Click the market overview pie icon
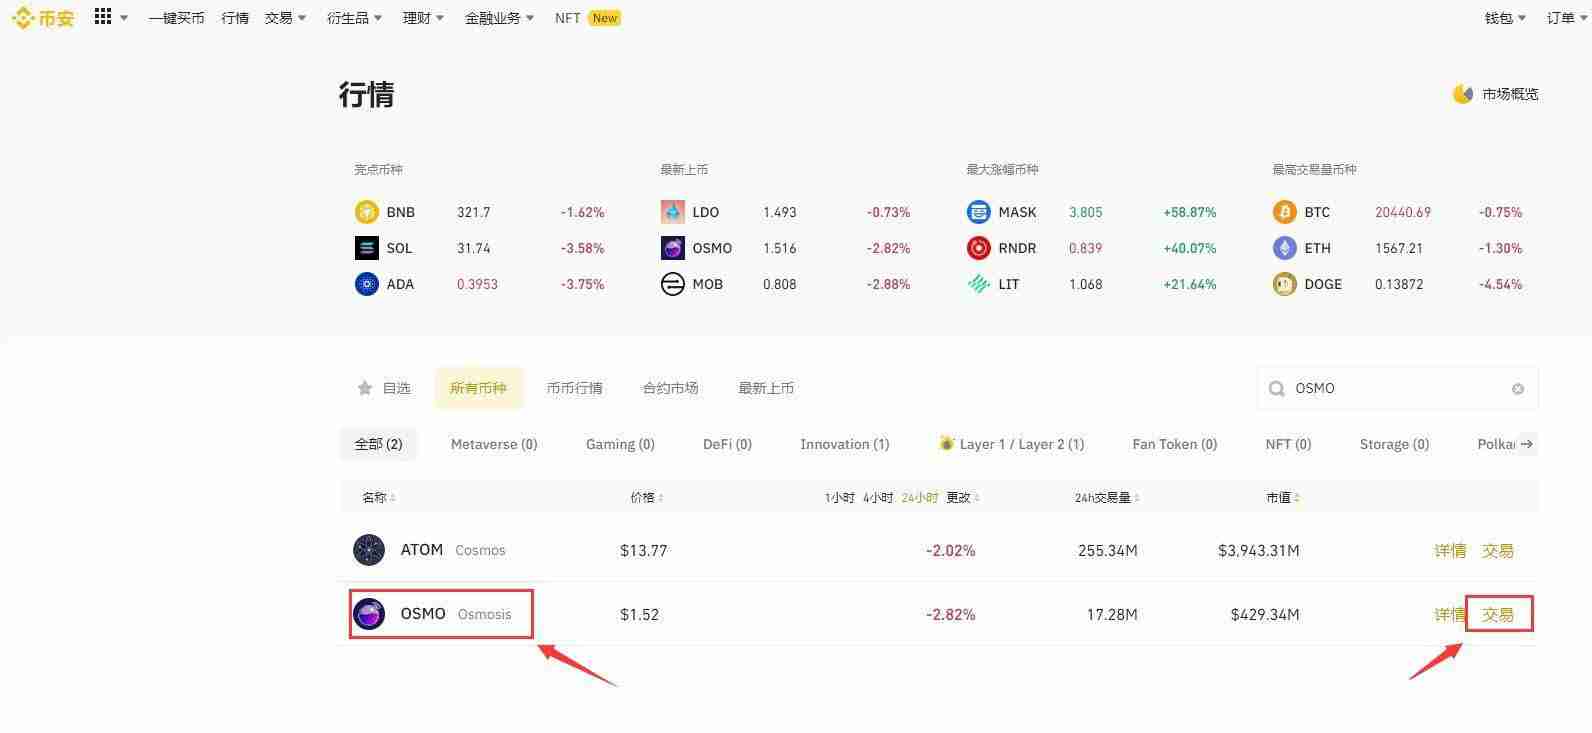 tap(1462, 94)
